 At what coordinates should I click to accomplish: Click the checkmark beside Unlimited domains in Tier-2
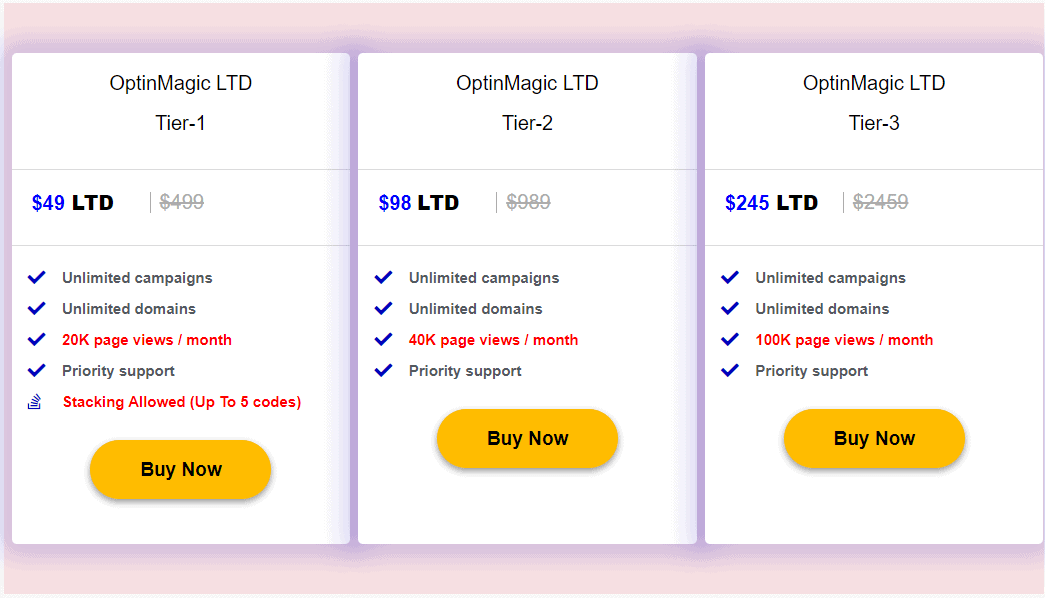click(384, 309)
